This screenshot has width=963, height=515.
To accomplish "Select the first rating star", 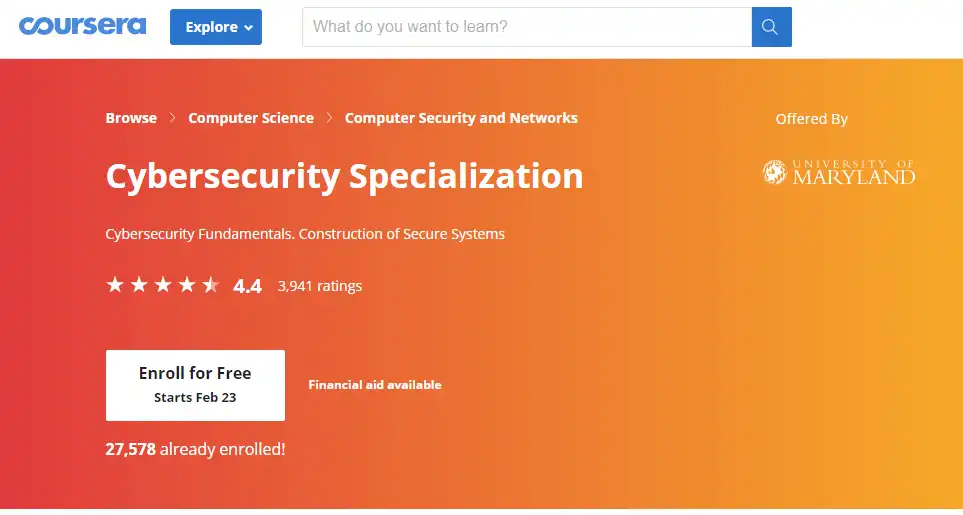I will (x=114, y=285).
